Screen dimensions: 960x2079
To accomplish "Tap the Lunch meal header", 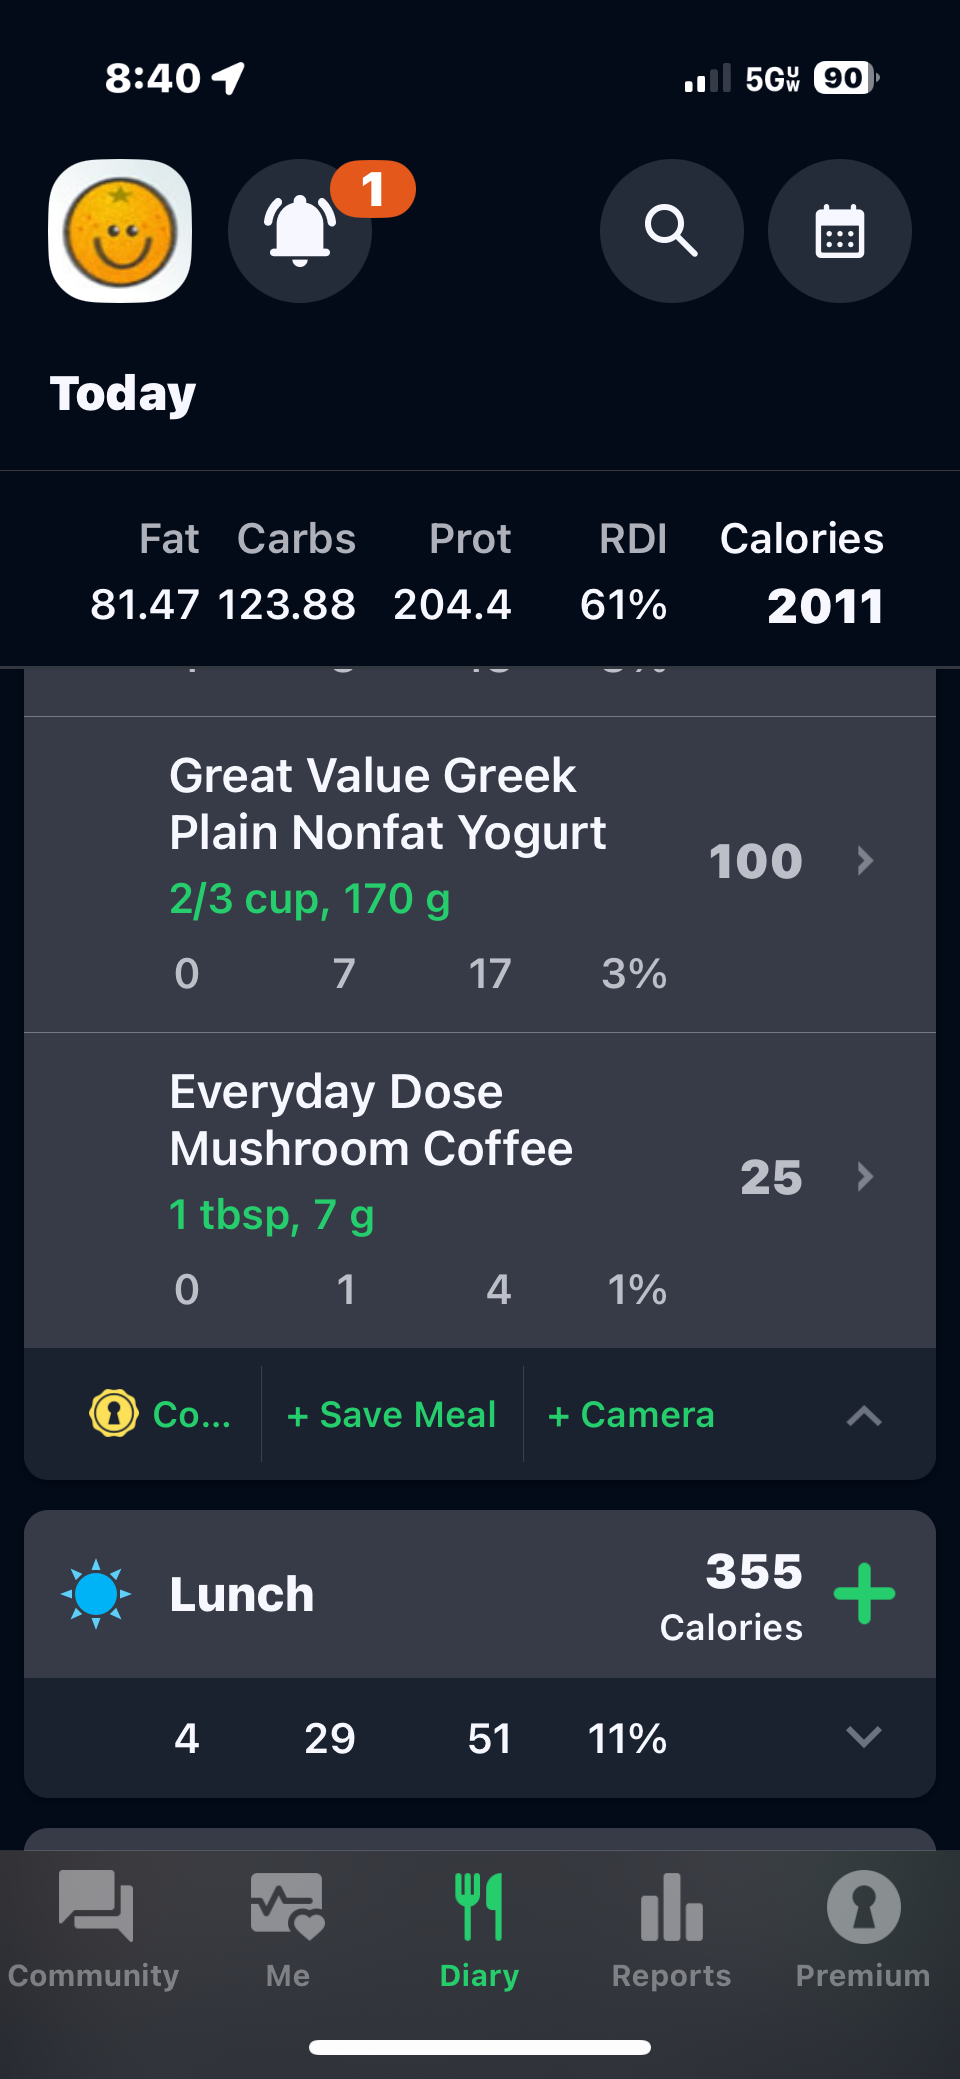I will (242, 1594).
